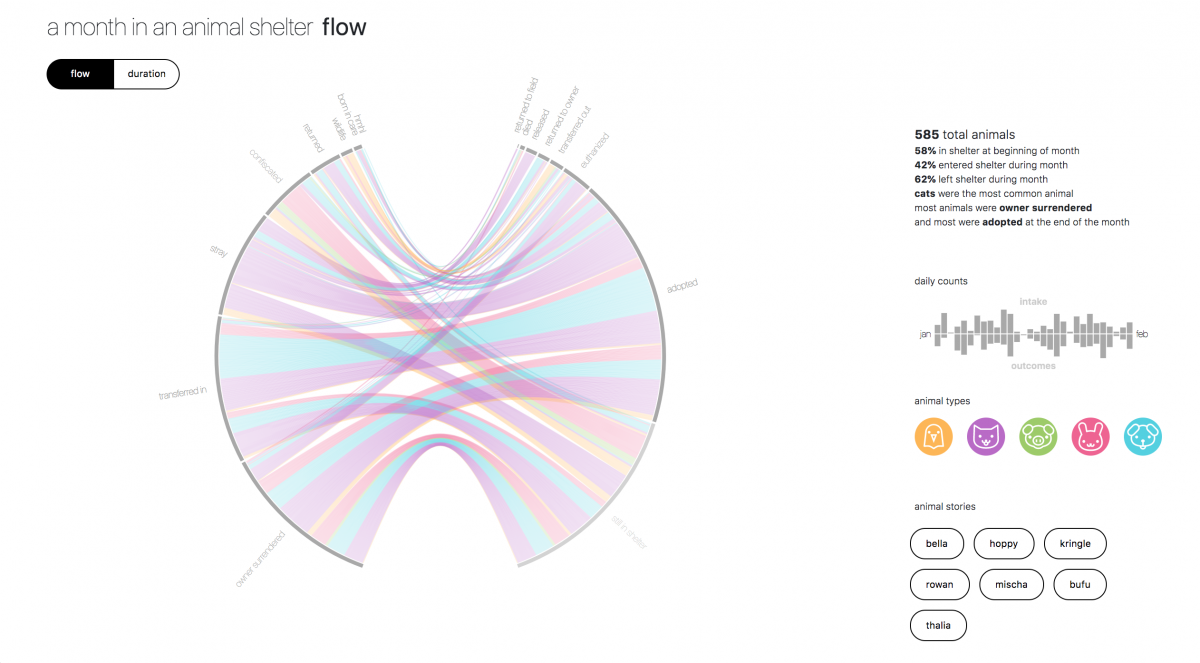Open rowan's animal story
1200x663 pixels.
940,585
